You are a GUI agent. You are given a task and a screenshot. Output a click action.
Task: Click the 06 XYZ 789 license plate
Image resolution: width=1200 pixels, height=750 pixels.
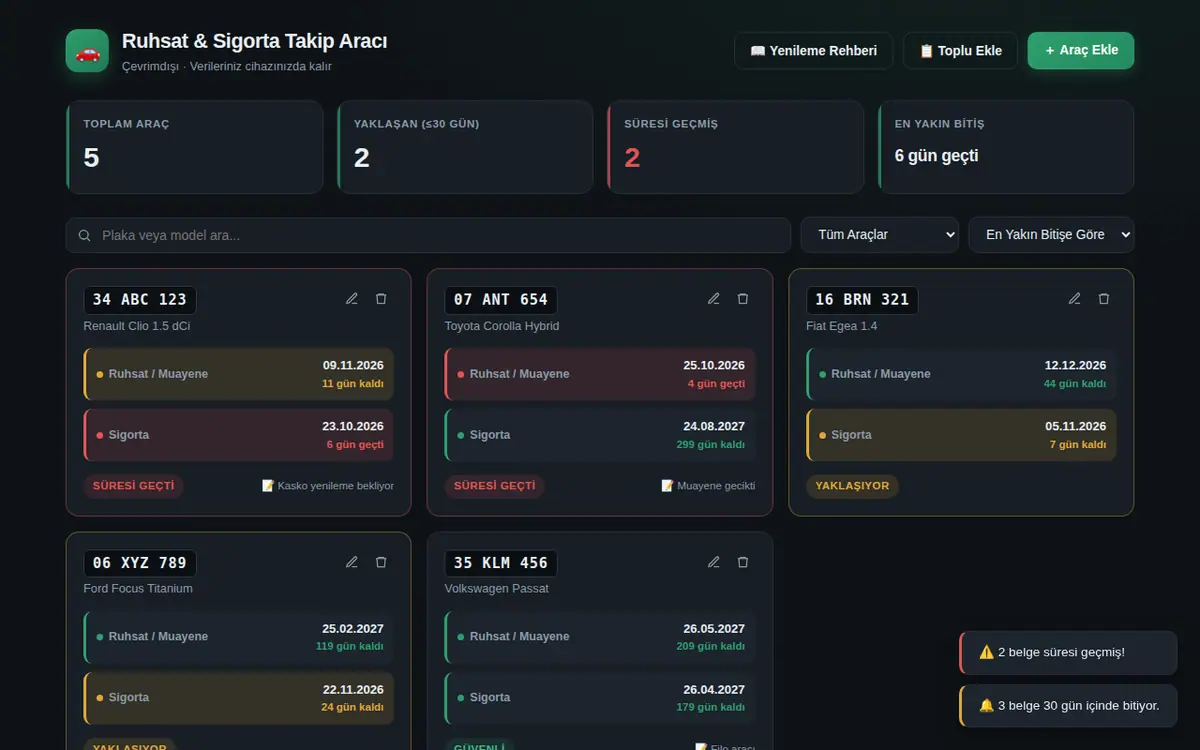click(140, 563)
